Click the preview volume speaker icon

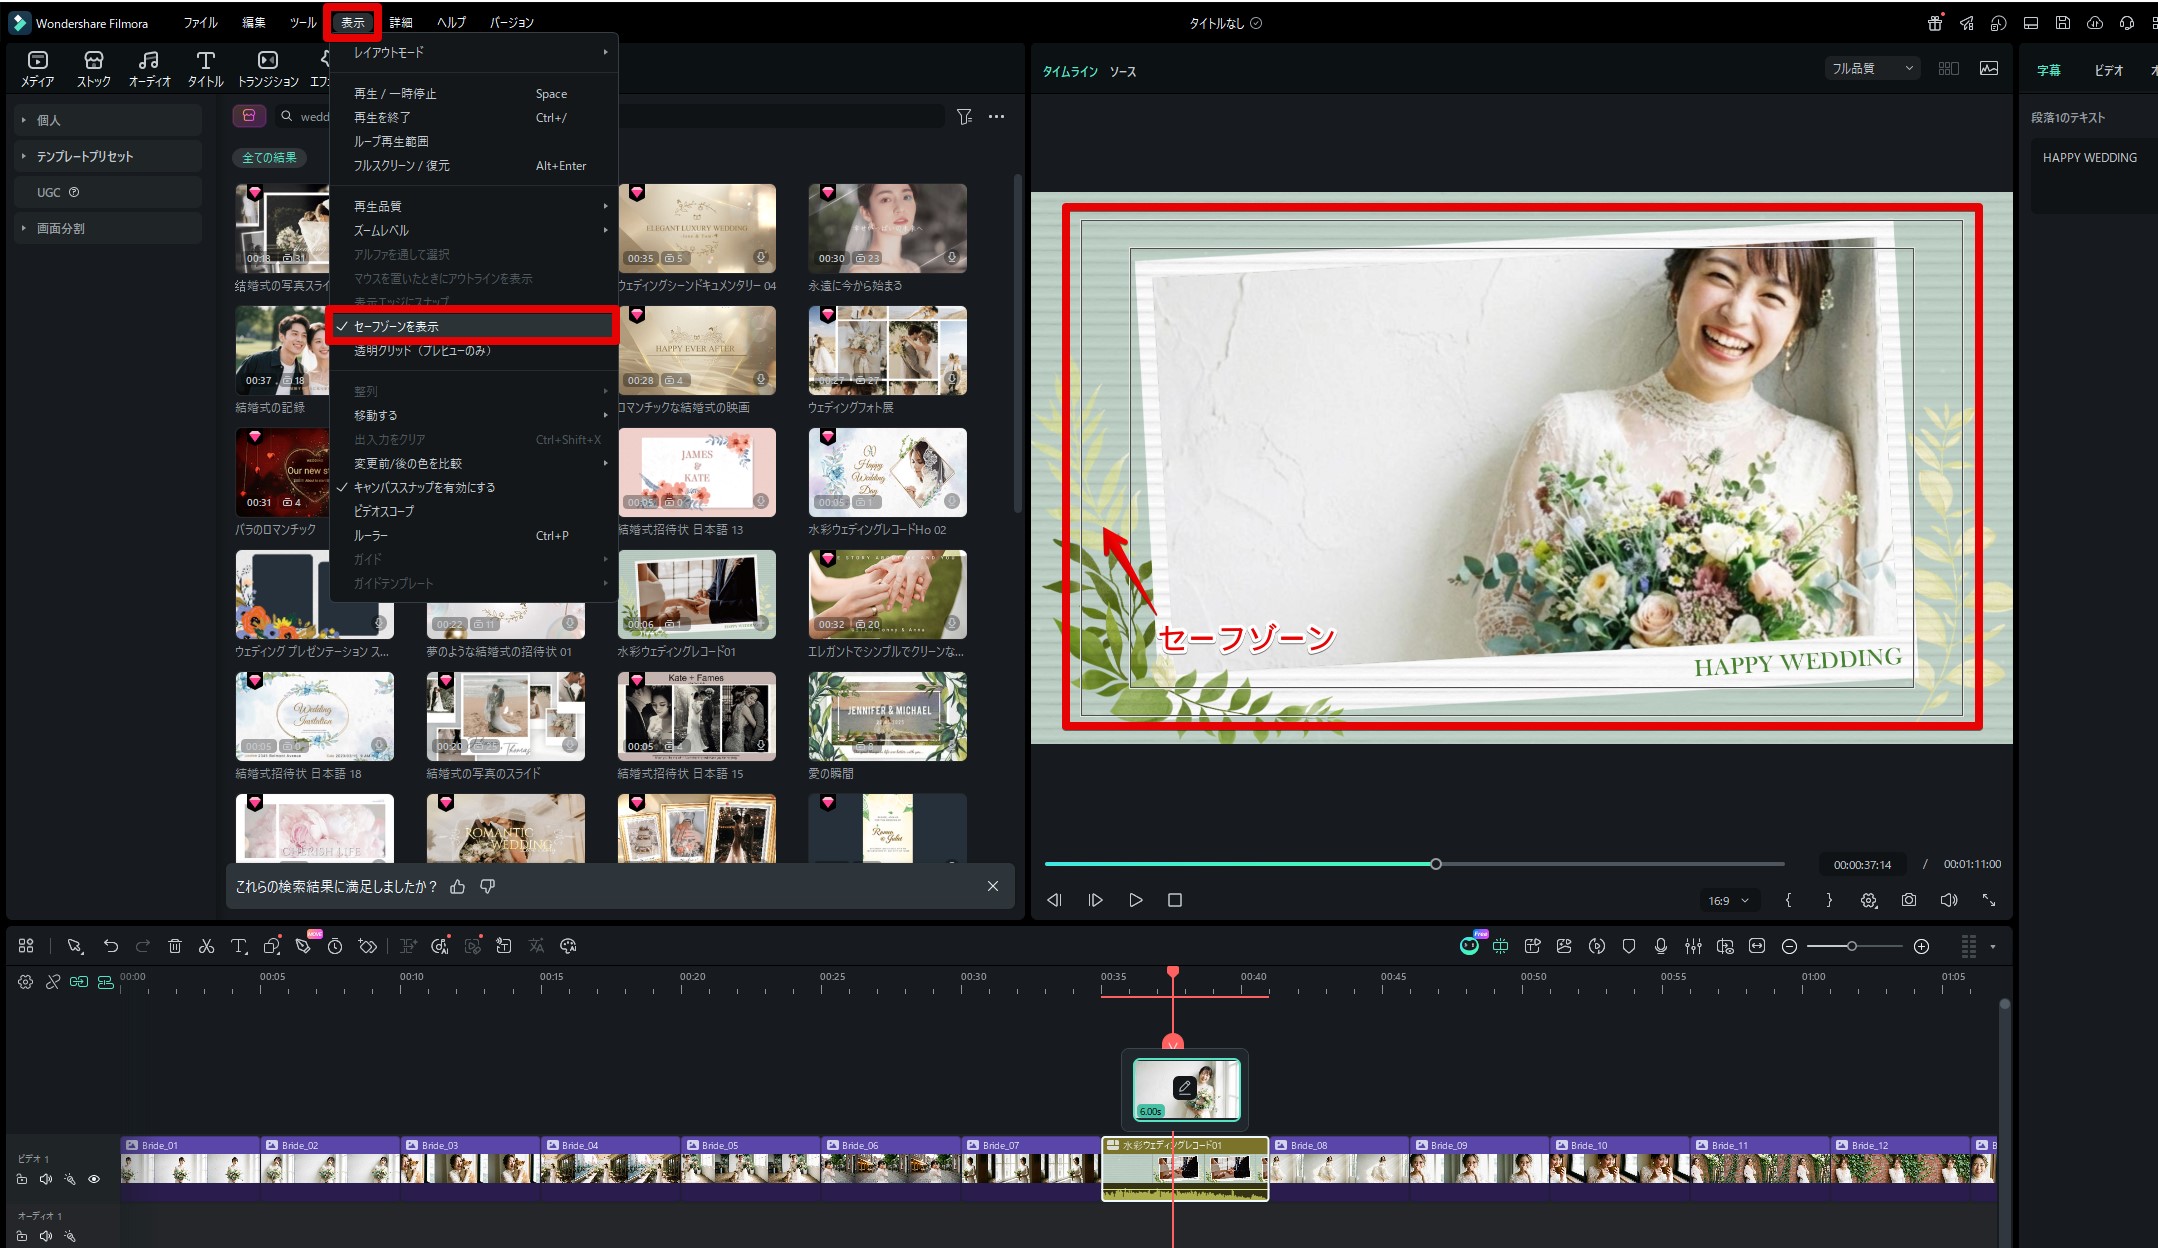(x=1949, y=900)
